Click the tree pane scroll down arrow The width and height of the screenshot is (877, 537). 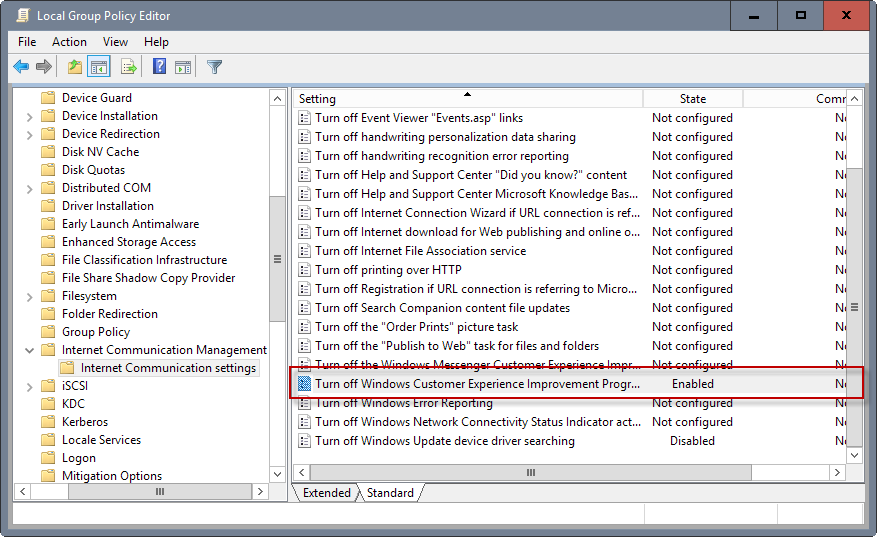pos(277,474)
